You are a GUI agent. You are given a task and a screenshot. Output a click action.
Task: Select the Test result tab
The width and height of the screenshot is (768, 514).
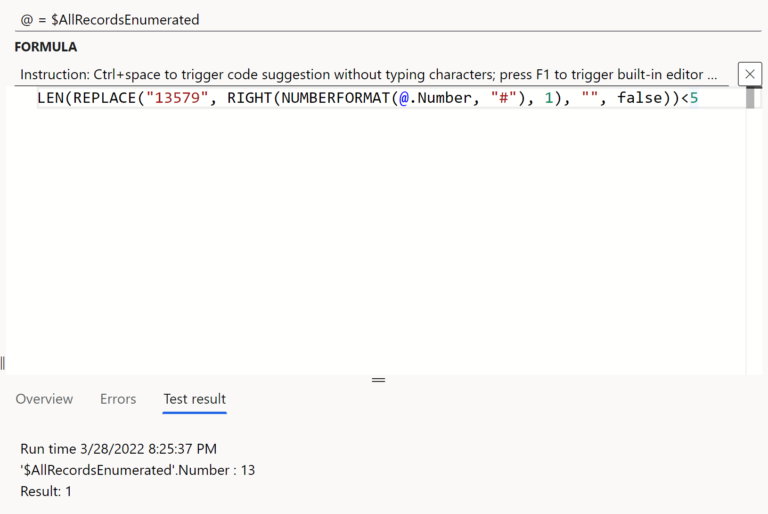194,399
